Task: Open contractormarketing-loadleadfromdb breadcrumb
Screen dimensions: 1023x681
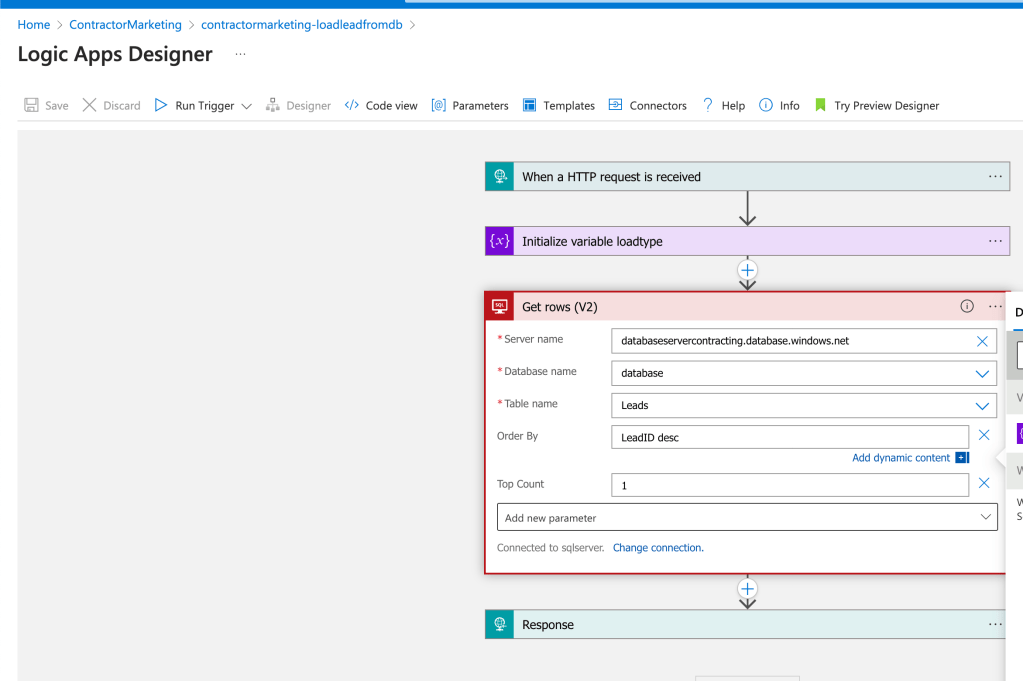Action: click(301, 25)
